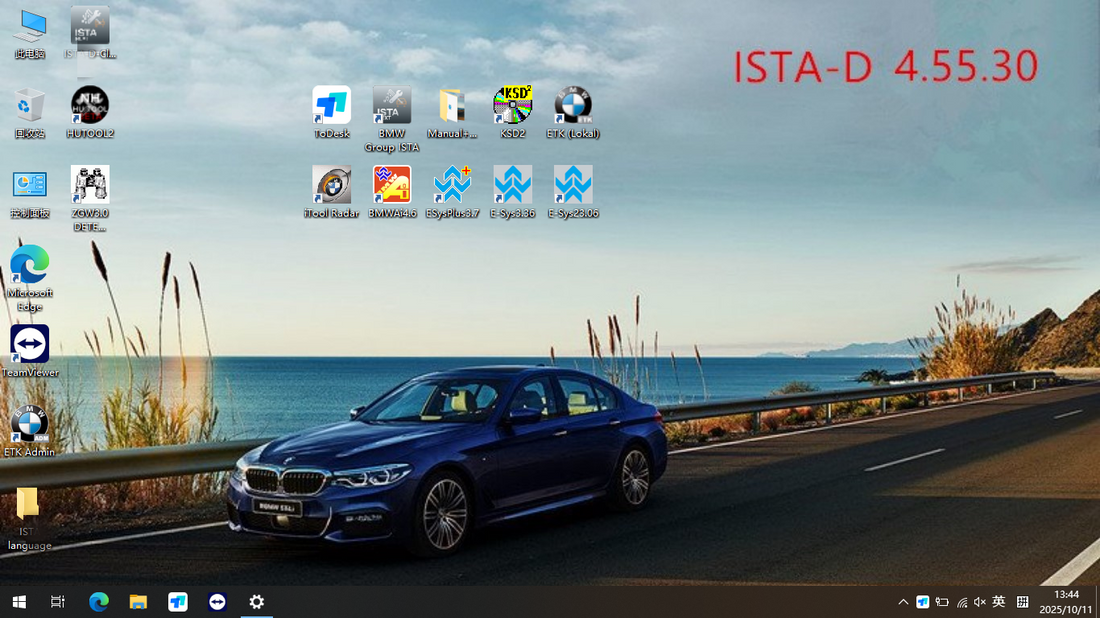1100x618 pixels.
Task: Expand the hidden system tray icons chevron
Action: tap(903, 602)
